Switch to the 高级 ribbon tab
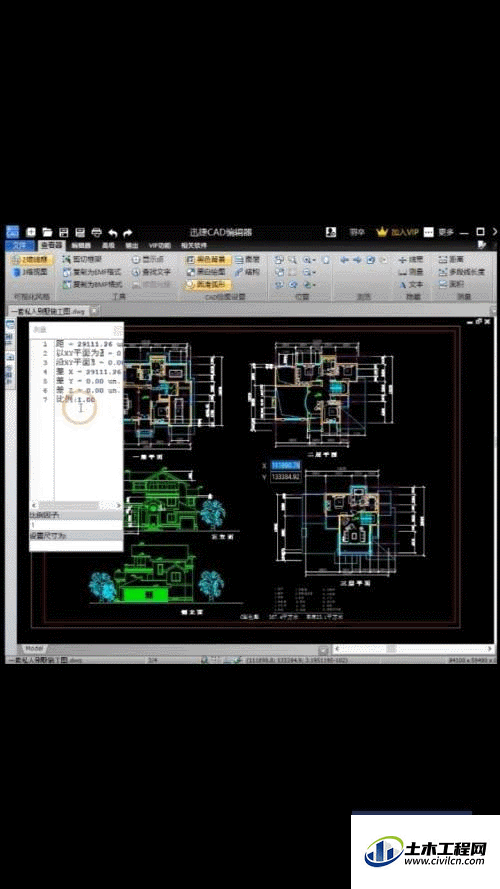This screenshot has width=500, height=889. click(x=108, y=245)
